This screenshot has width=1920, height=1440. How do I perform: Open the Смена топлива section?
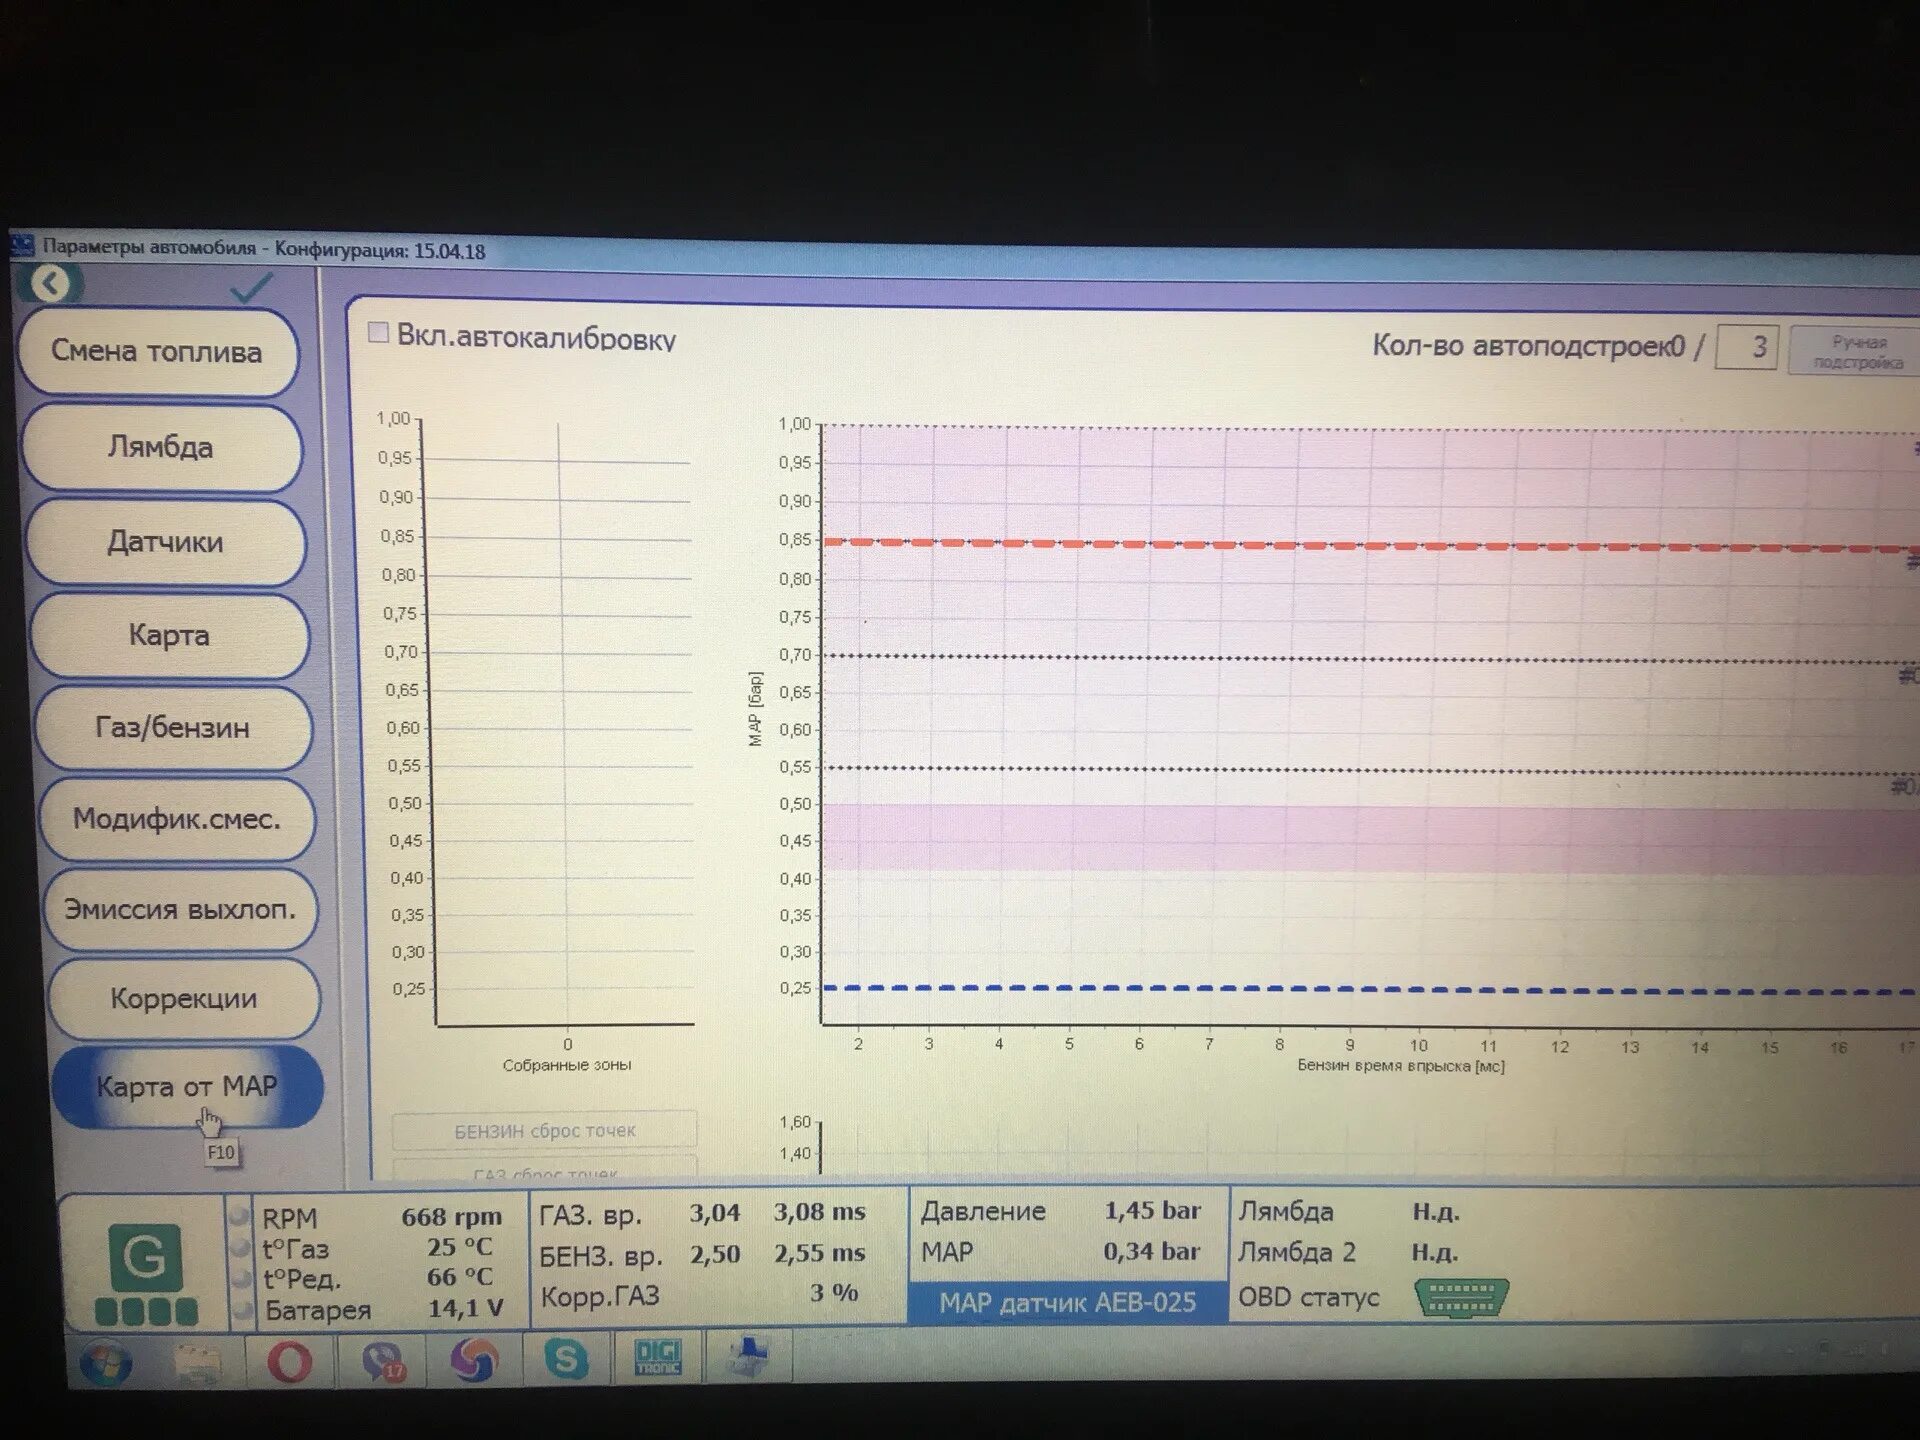coord(157,352)
